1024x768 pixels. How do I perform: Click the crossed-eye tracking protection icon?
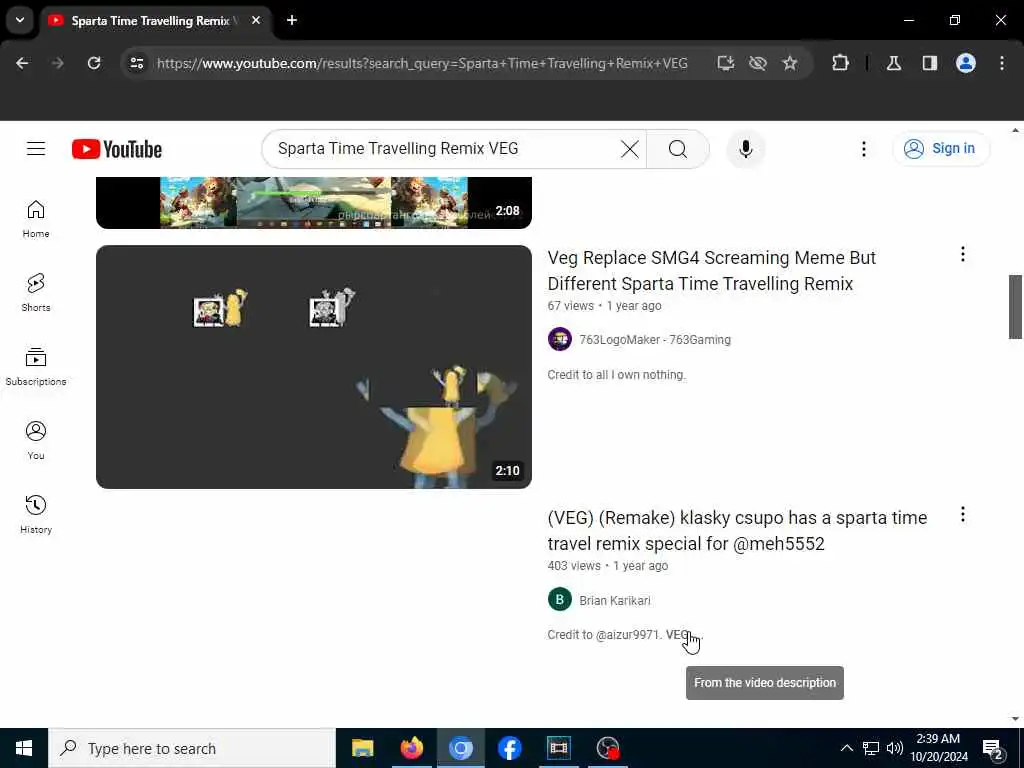click(758, 63)
